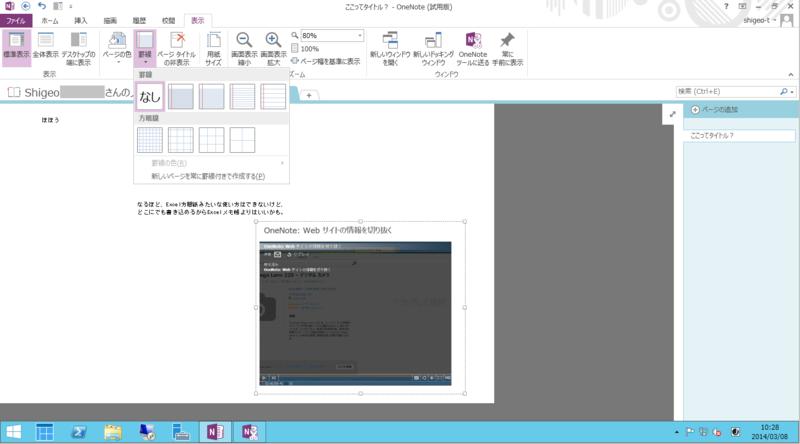Click the notebook icon beside Shigeo

pos(14,92)
